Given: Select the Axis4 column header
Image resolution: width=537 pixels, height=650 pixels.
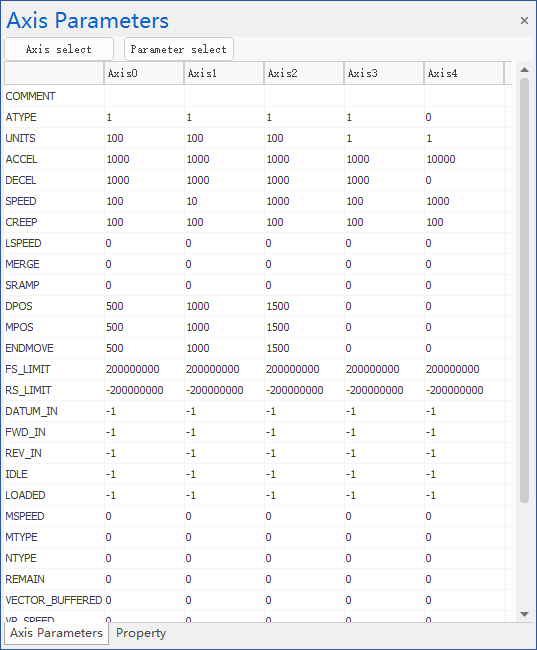Looking at the screenshot, I should click(x=464, y=73).
